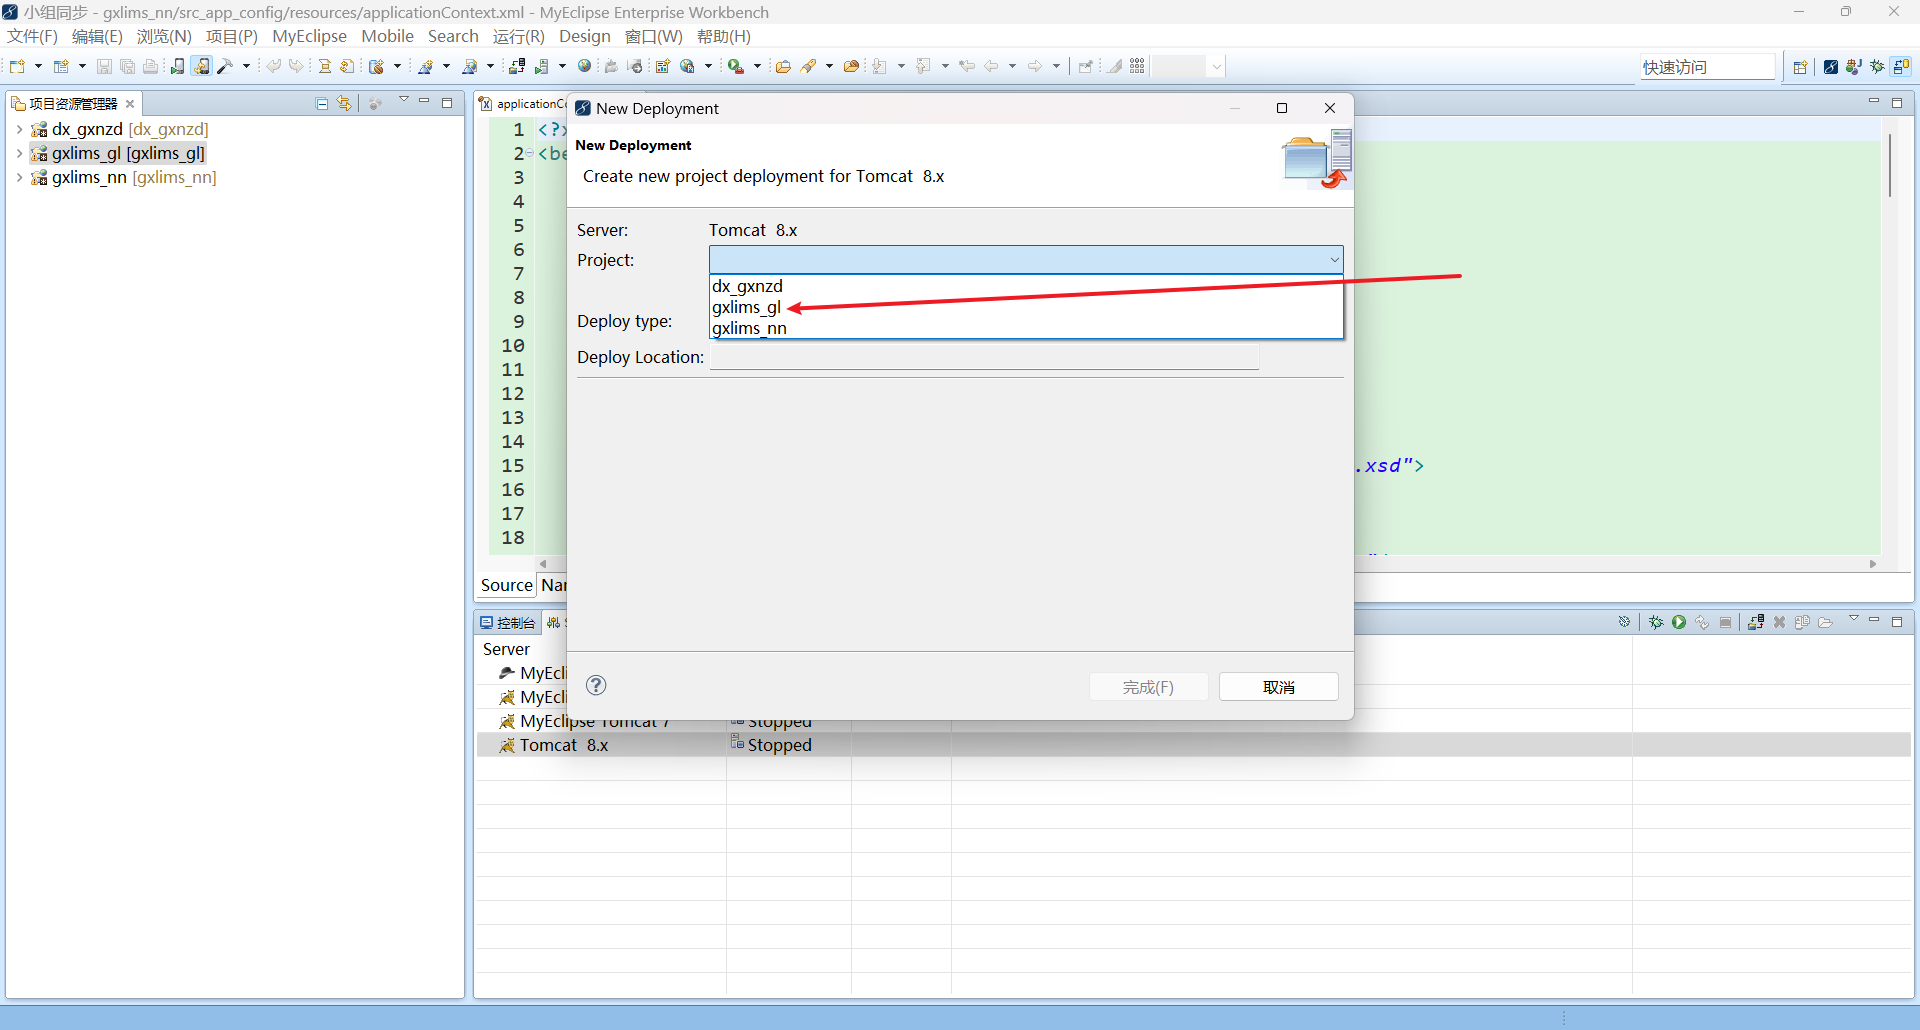Click the 取消 cancel button
The width and height of the screenshot is (1920, 1030).
[x=1278, y=687]
